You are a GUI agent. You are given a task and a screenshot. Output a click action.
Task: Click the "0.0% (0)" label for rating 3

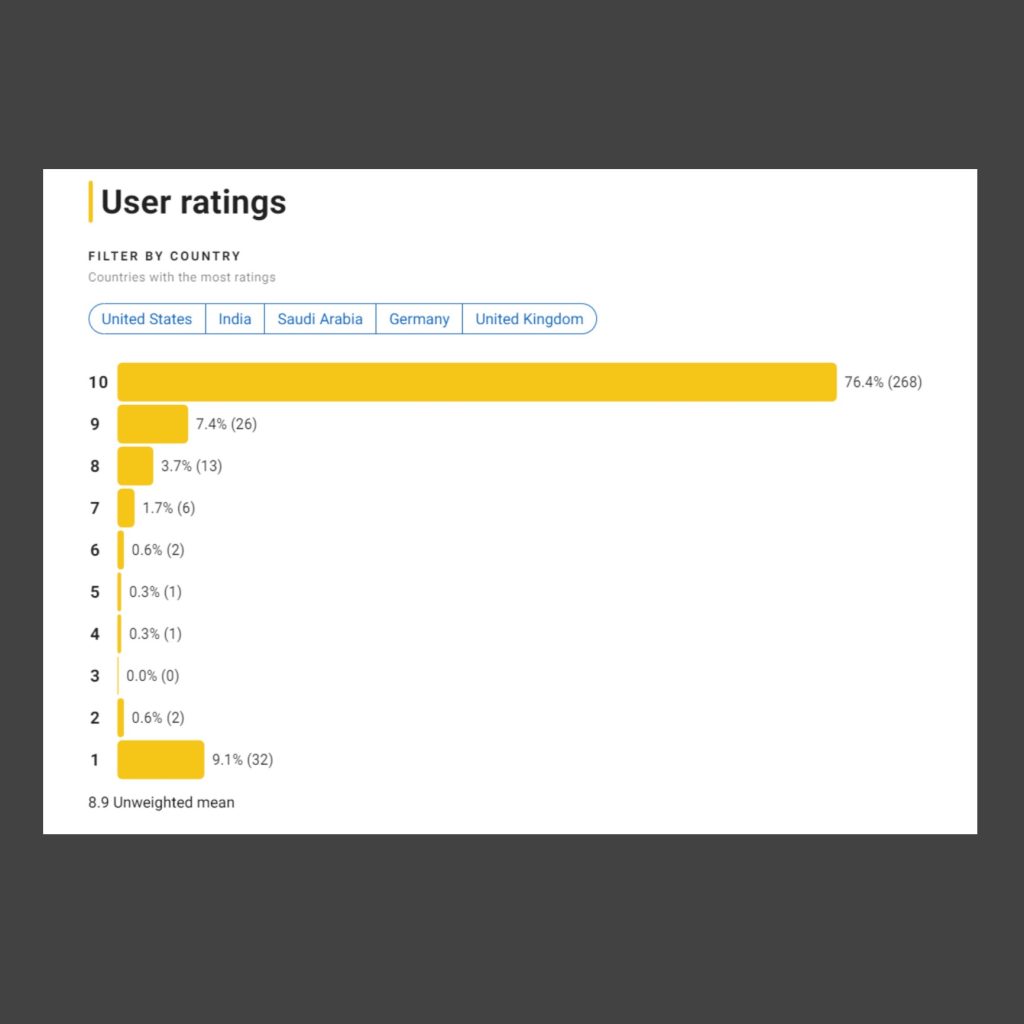click(153, 676)
